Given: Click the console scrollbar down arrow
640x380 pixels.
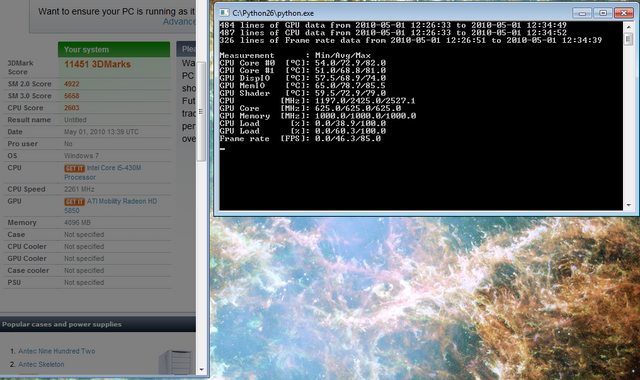Looking at the screenshot, I should [x=629, y=205].
